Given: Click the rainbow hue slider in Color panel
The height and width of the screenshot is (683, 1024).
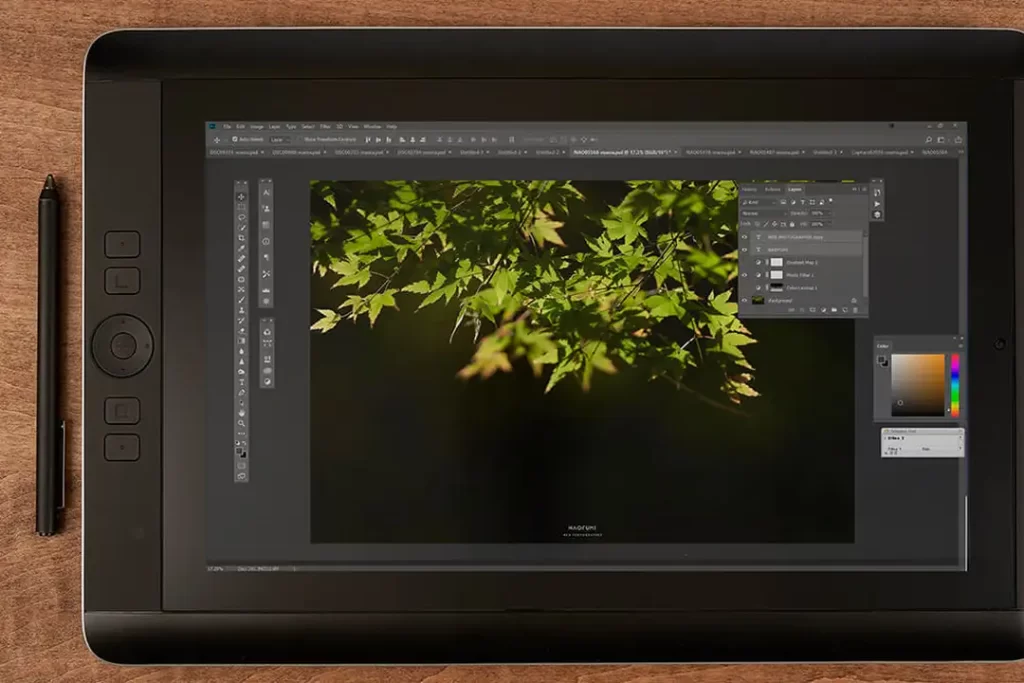Looking at the screenshot, I should [954, 385].
